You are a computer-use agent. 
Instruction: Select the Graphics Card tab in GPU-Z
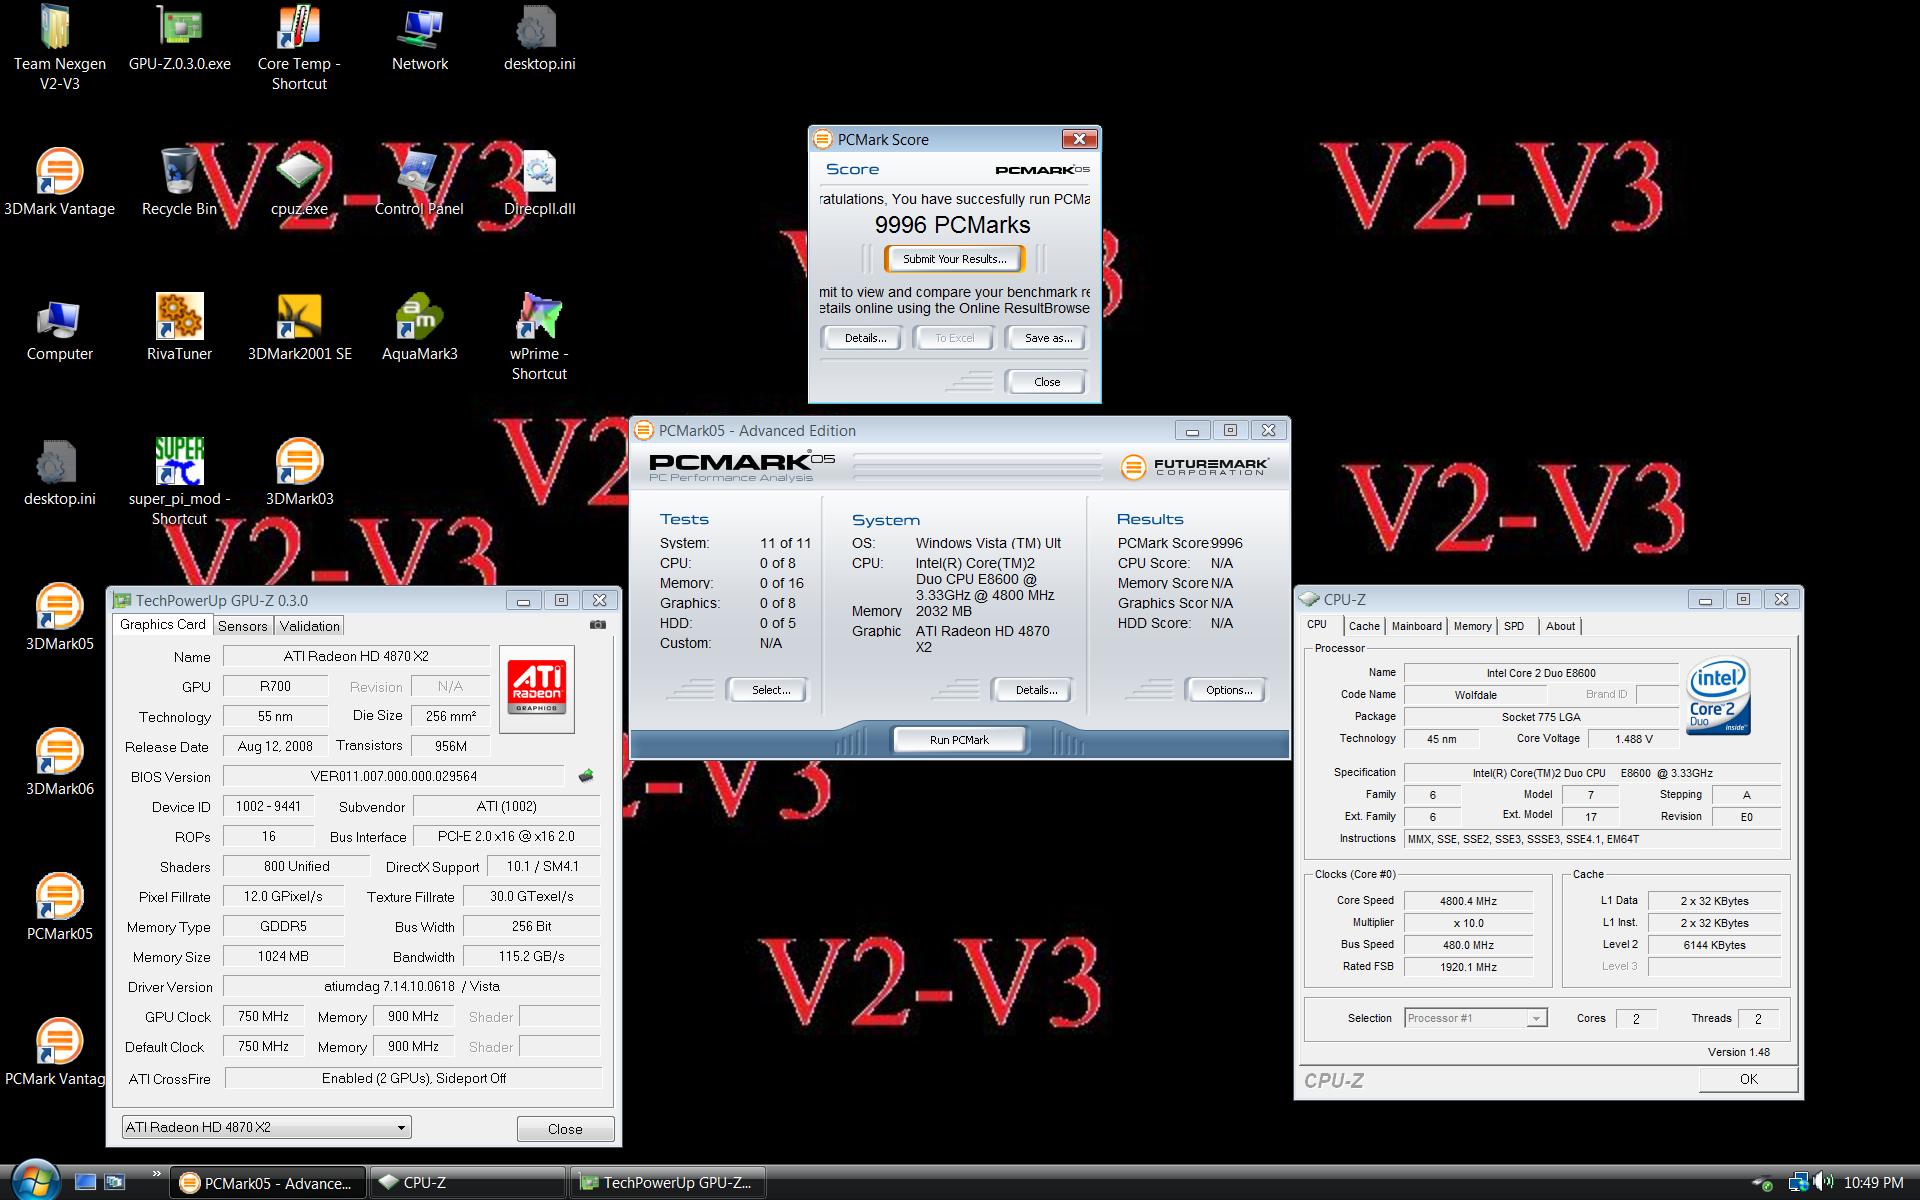[162, 624]
